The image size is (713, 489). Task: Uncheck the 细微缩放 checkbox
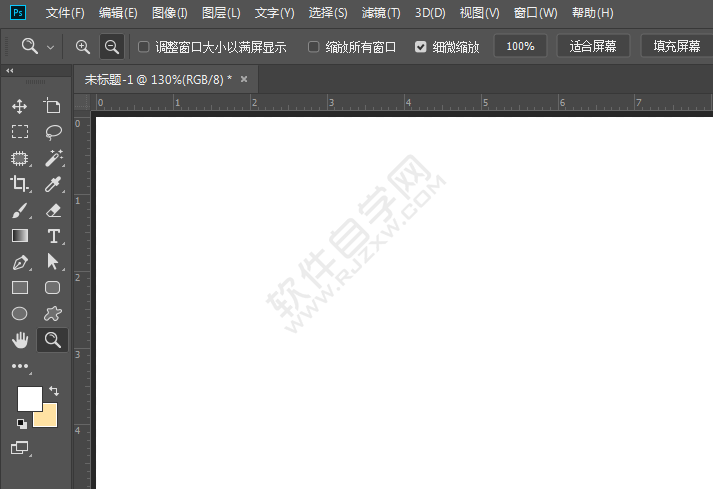point(420,47)
